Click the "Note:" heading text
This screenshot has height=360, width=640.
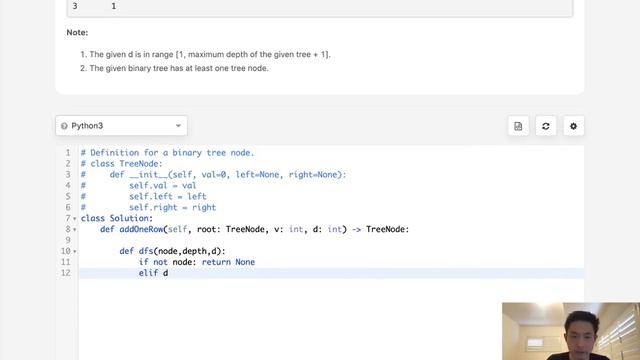click(x=77, y=33)
